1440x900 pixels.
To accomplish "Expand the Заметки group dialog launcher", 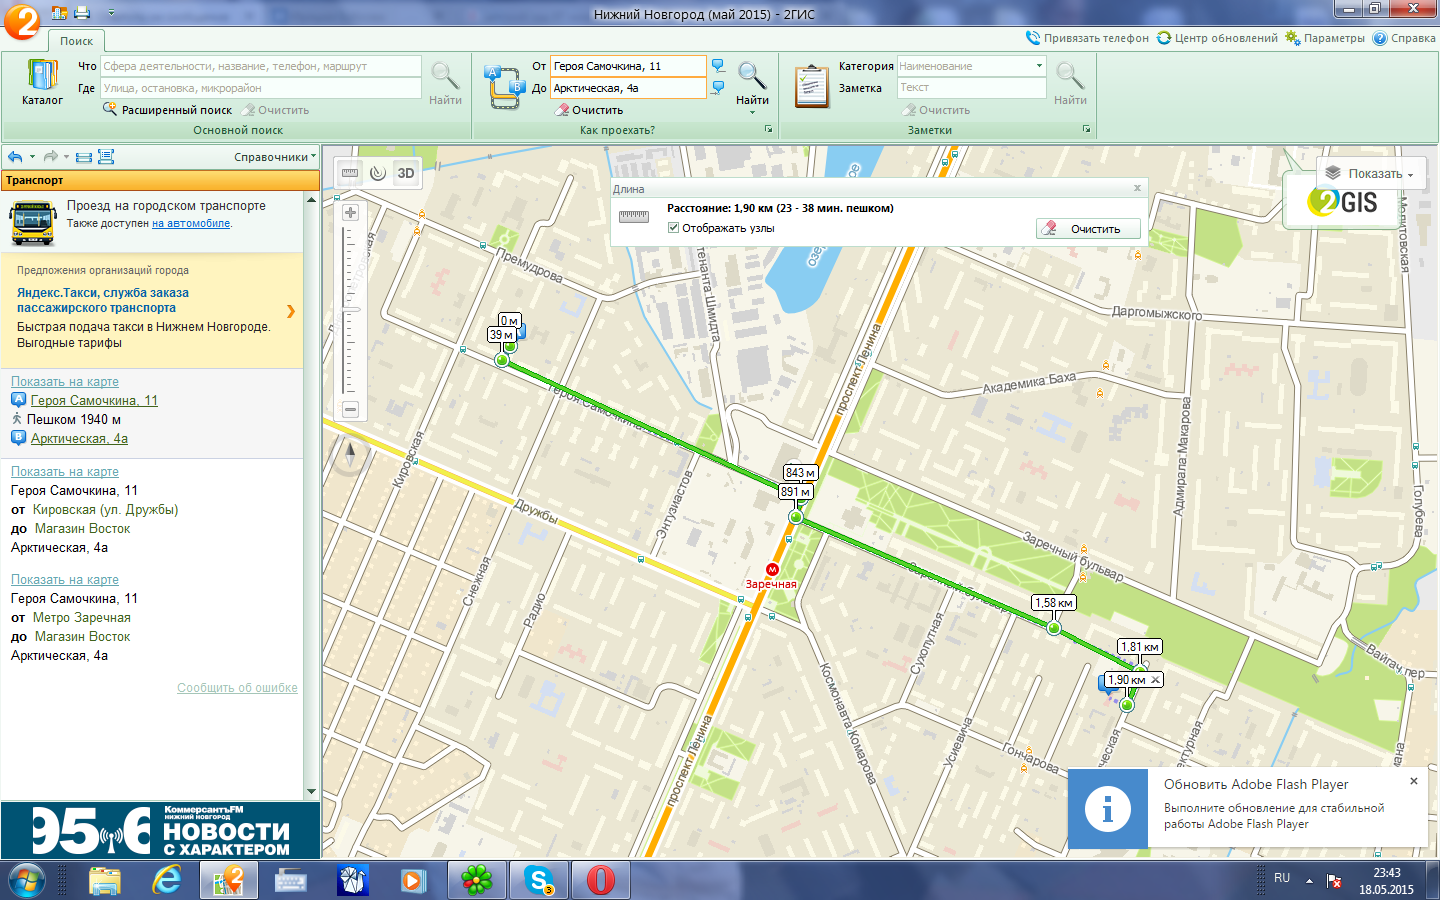I will [x=1086, y=130].
